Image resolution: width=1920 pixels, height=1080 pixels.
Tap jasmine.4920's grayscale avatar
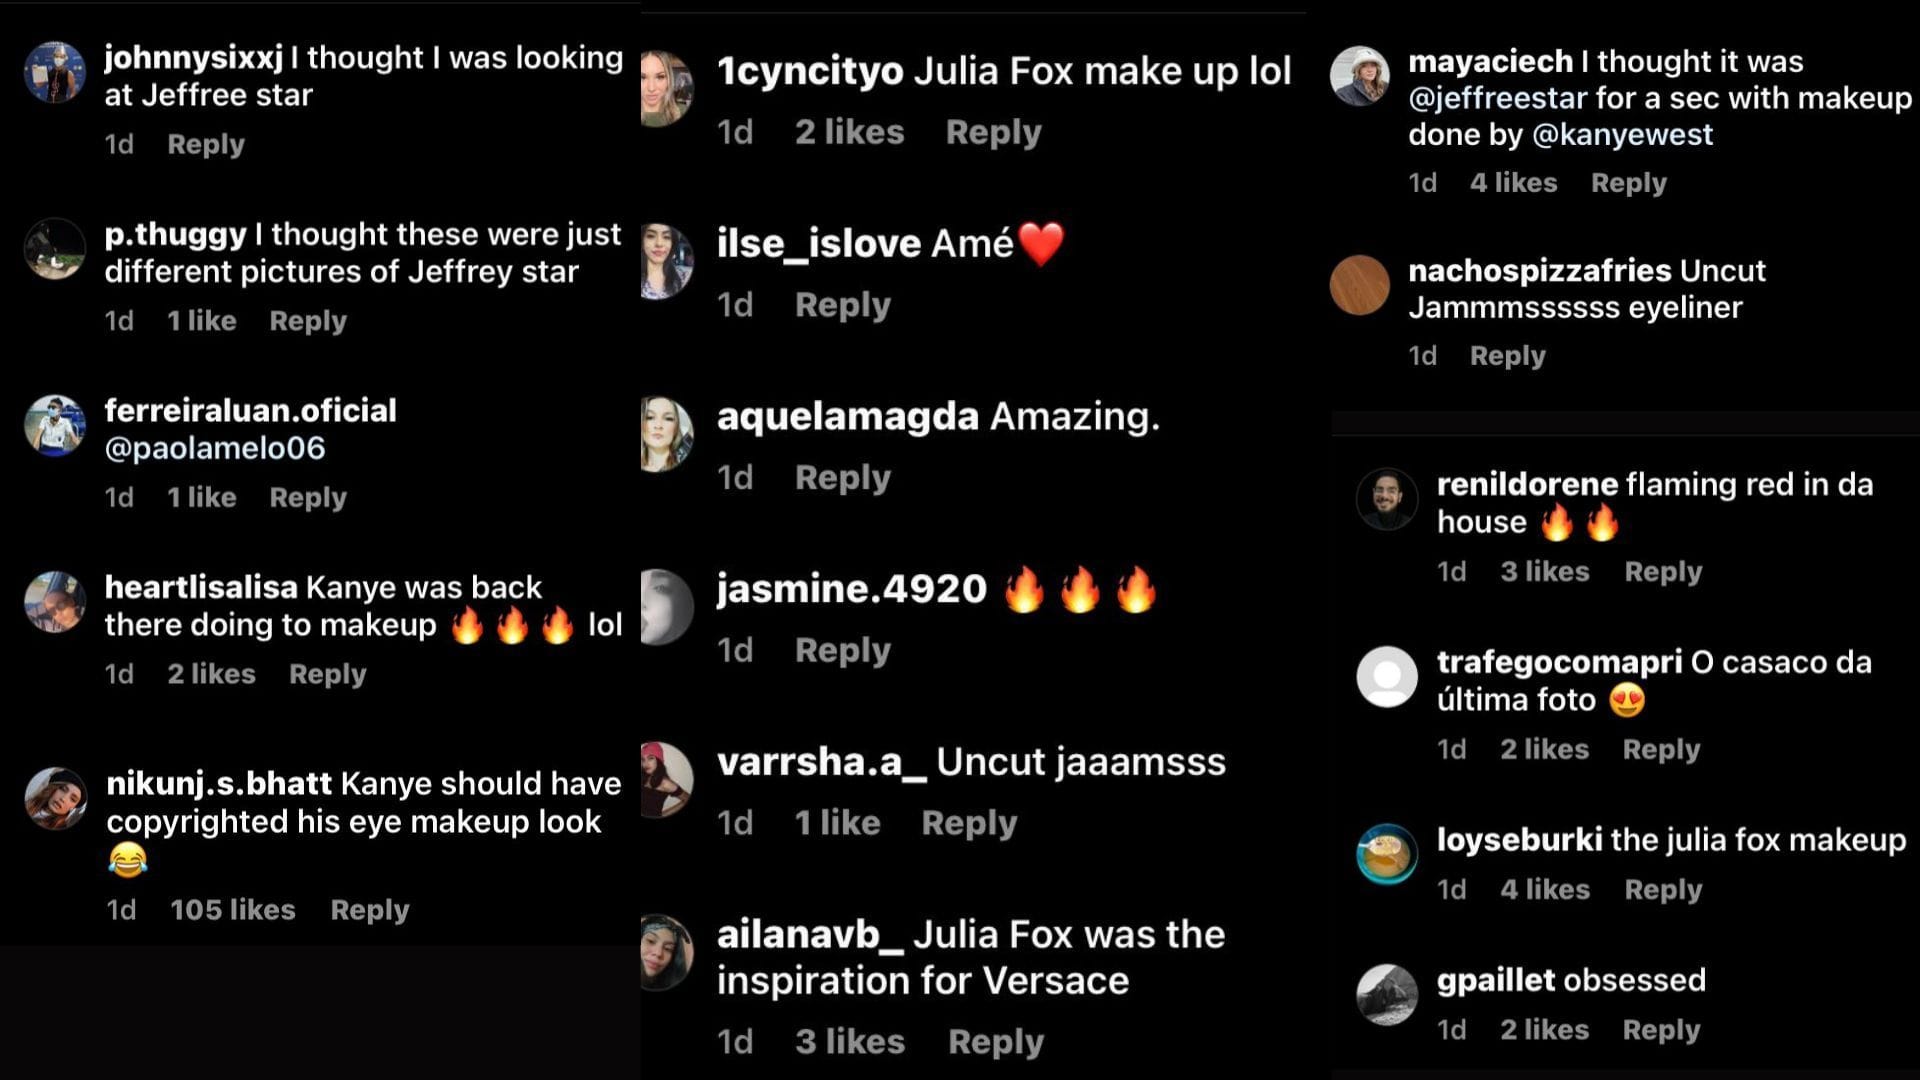click(667, 607)
